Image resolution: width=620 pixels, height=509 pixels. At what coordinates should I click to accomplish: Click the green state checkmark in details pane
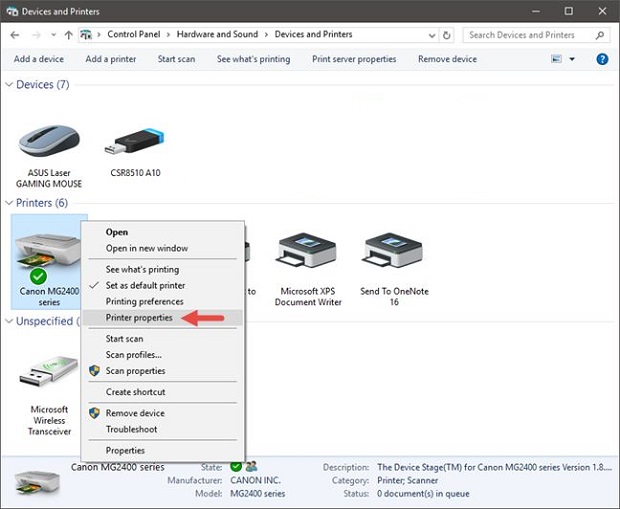(236, 467)
